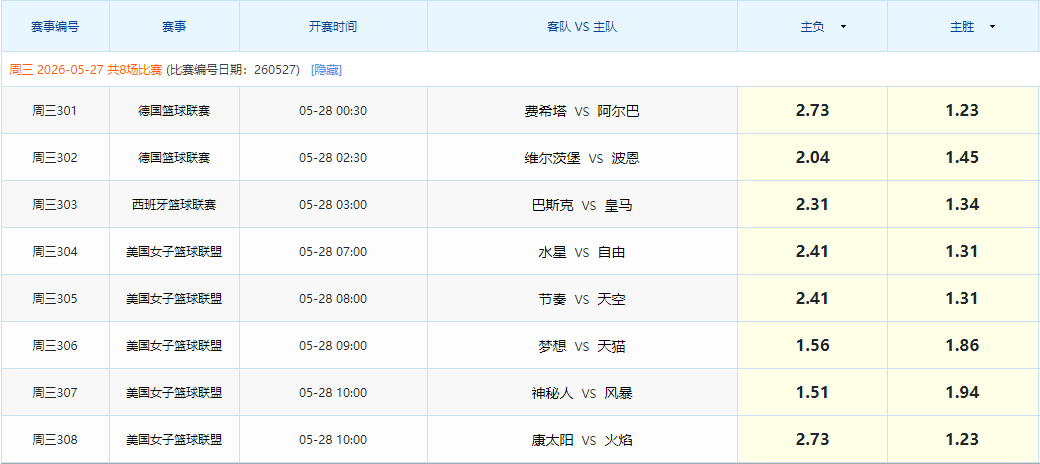1040x464 pixels.
Task: Select 主胜 odds 1.23 for 周三301
Action: [963, 111]
